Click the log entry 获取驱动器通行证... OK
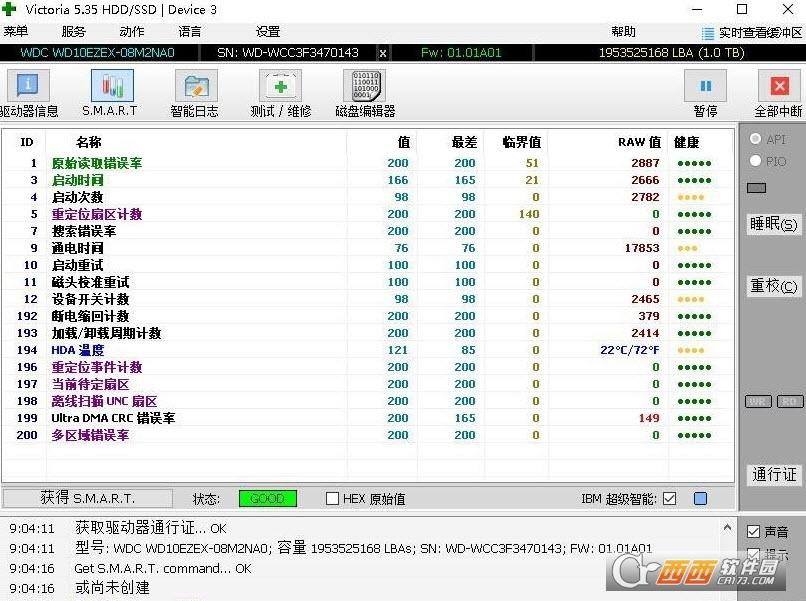 (151, 528)
